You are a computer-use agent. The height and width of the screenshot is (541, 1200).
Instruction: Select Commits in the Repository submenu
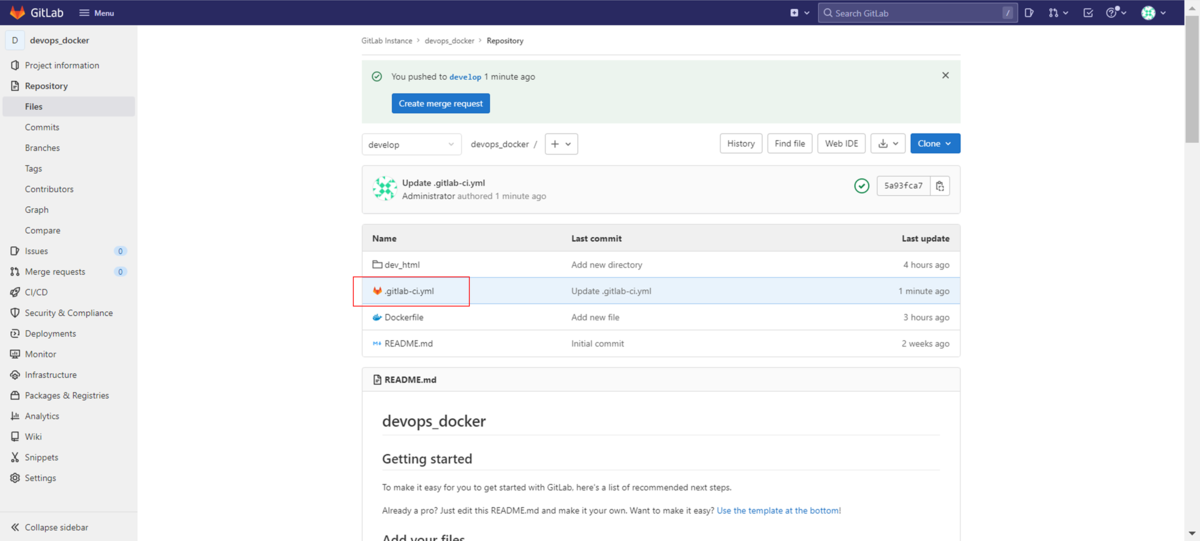(42, 127)
